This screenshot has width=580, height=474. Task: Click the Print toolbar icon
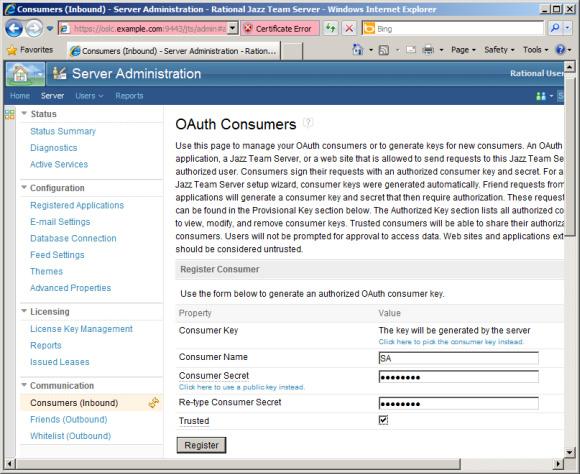pyautogui.click(x=428, y=50)
